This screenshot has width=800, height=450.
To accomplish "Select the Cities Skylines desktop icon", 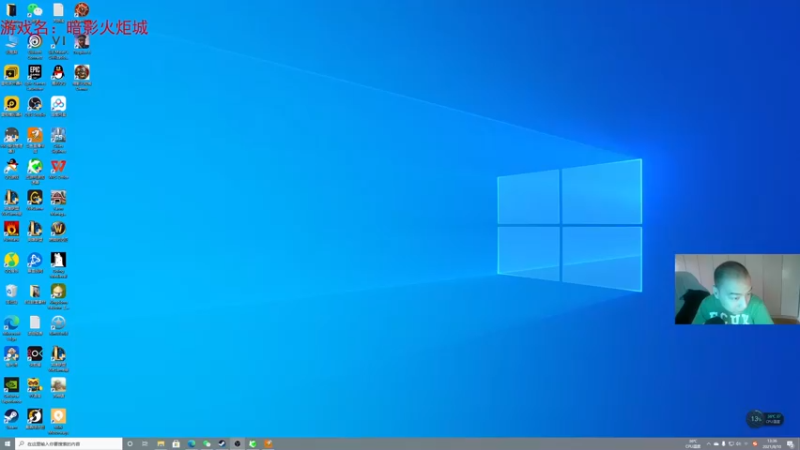I will pyautogui.click(x=58, y=135).
